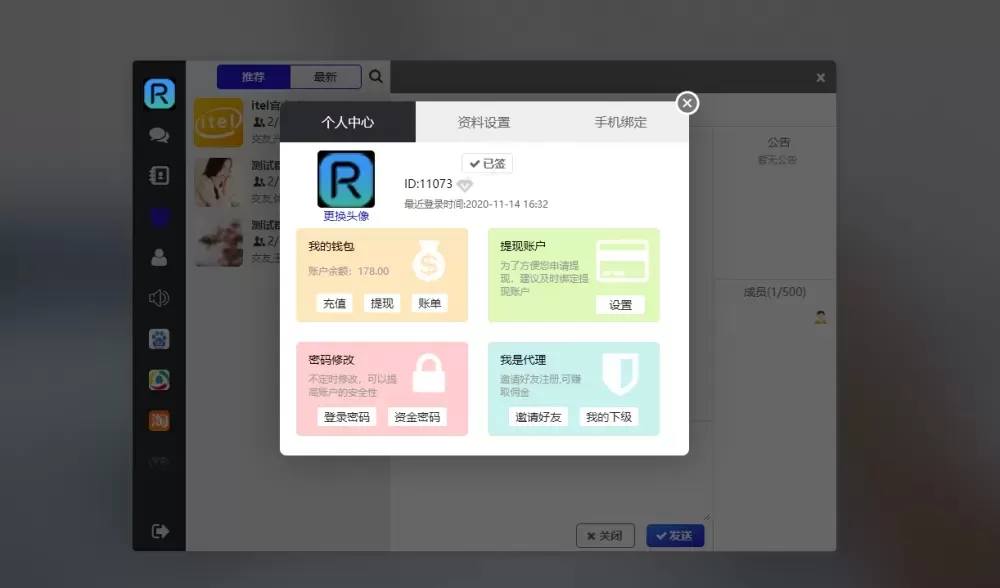
Task: Click the search magnifier icon
Action: tap(375, 76)
